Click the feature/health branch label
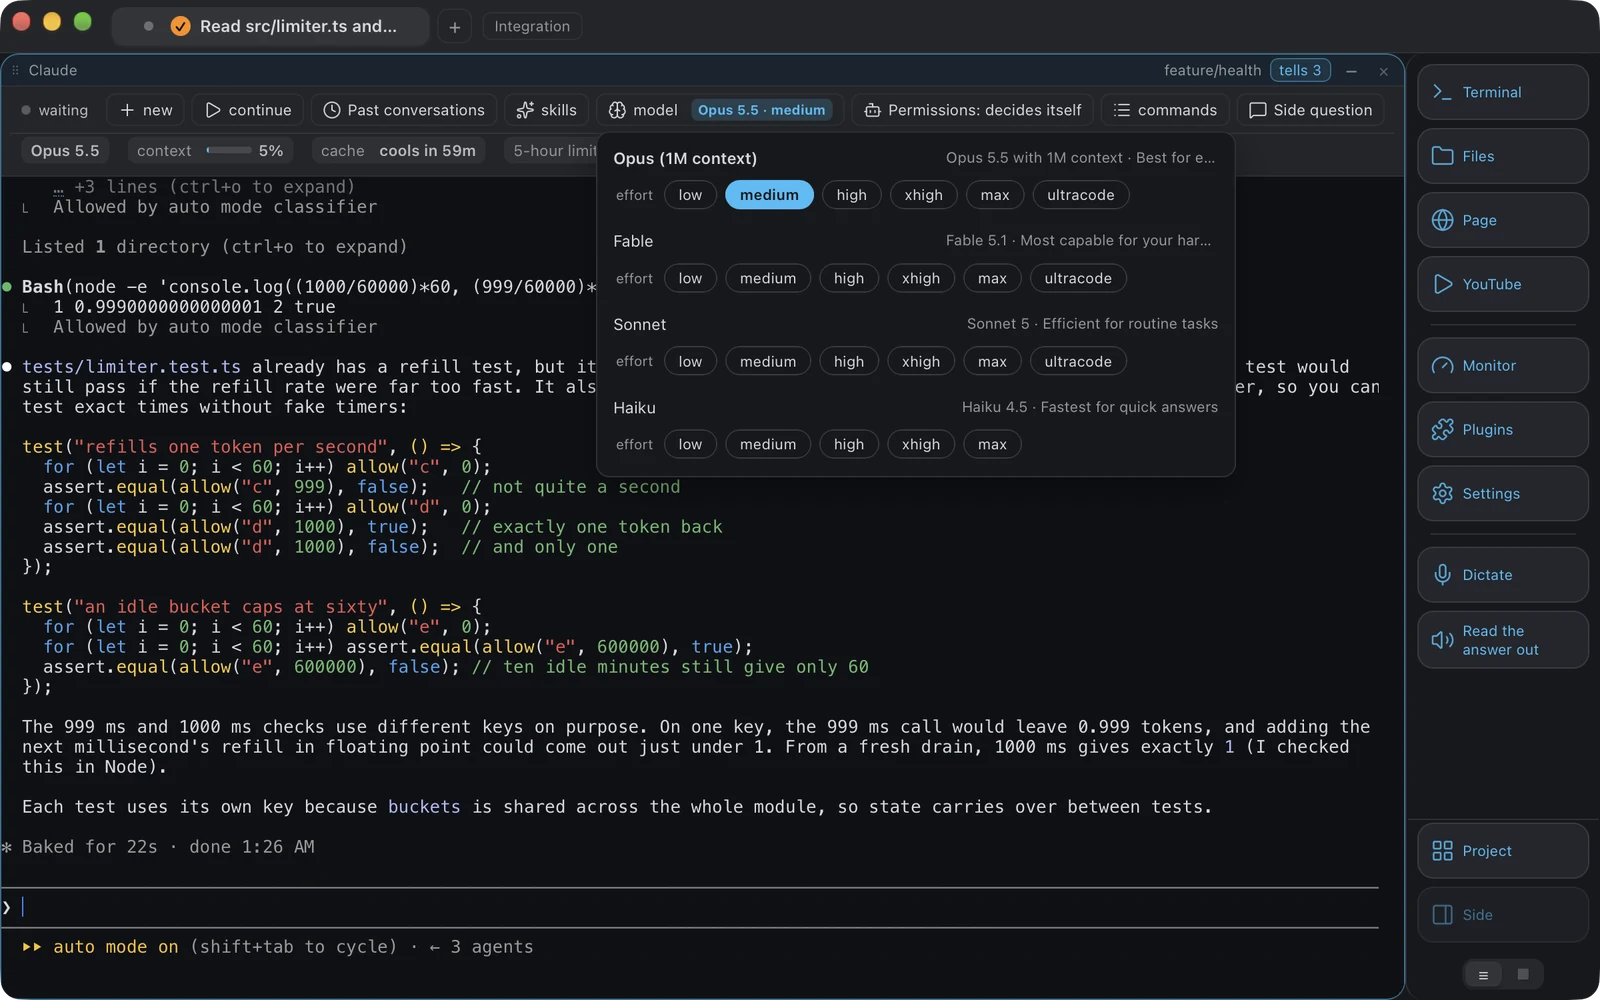This screenshot has width=1600, height=1000. 1212,70
